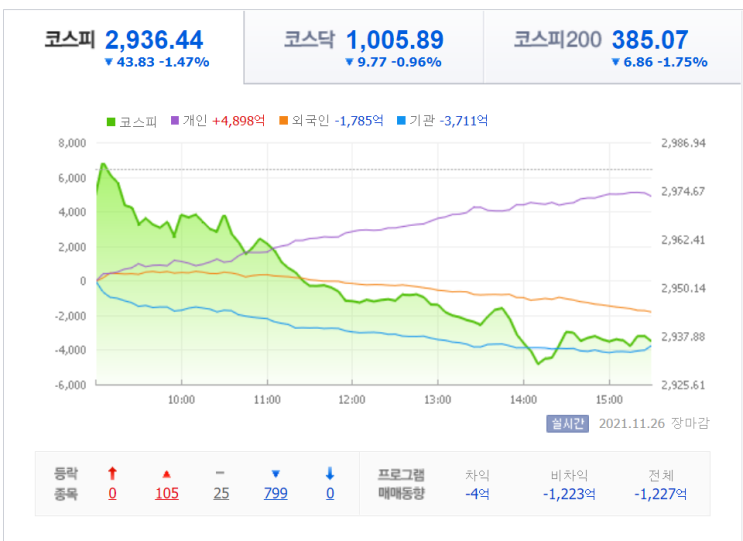Click the KOSPI change 43.83 -1.47%
This screenshot has width=743, height=541.
[157, 62]
